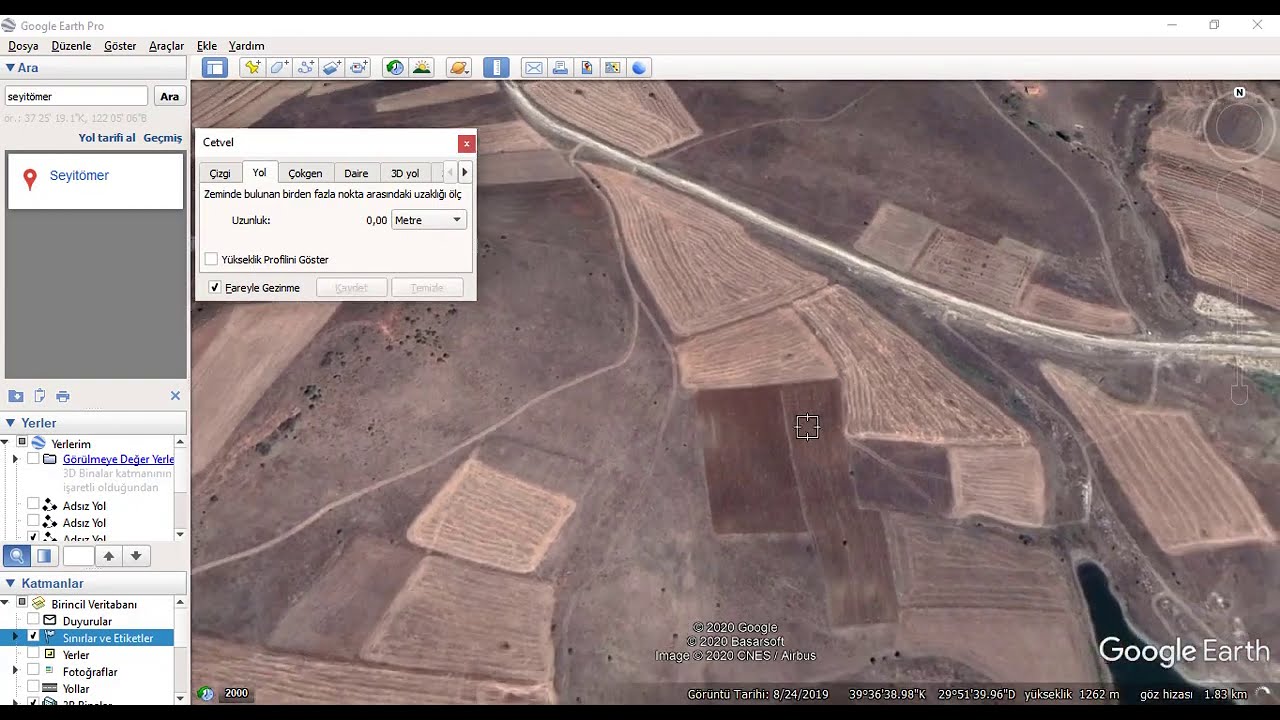Toggle sunlight across the landscape icon
This screenshot has height=720, width=1280.
point(422,68)
